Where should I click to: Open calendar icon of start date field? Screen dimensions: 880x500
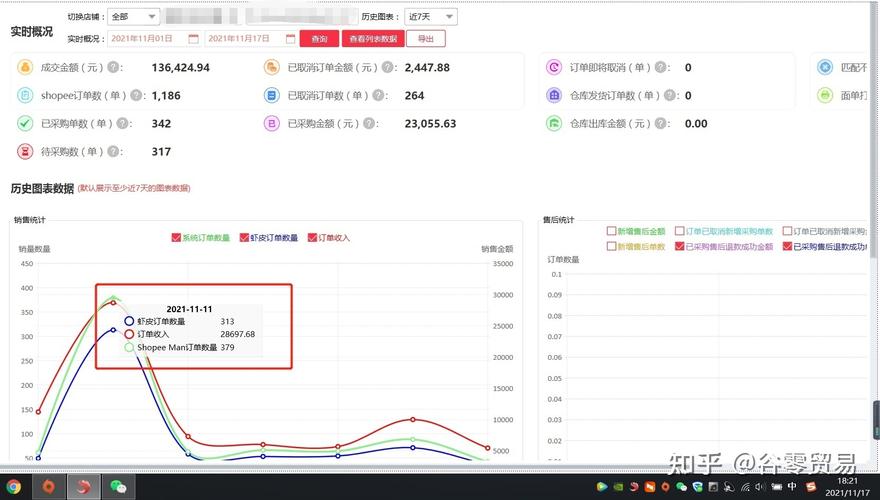[x=193, y=39]
